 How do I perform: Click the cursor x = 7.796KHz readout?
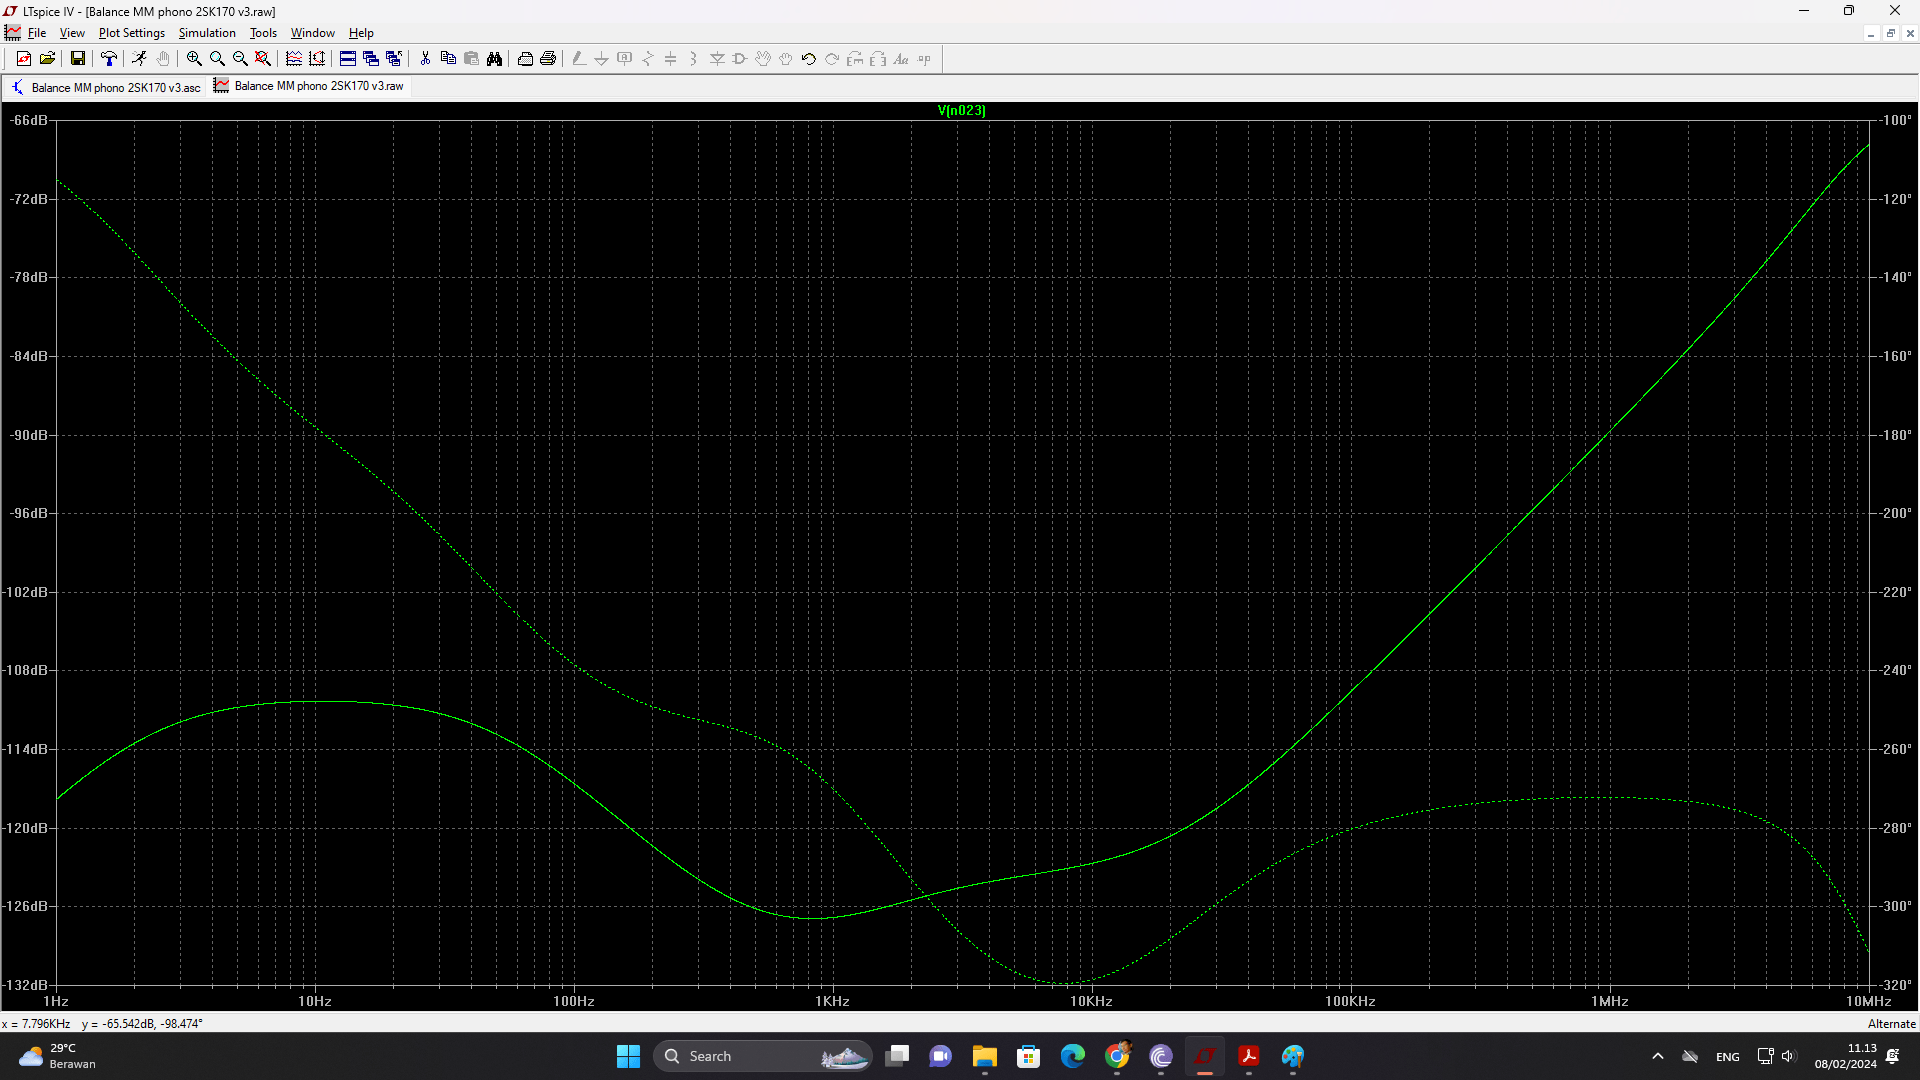pyautogui.click(x=36, y=1024)
